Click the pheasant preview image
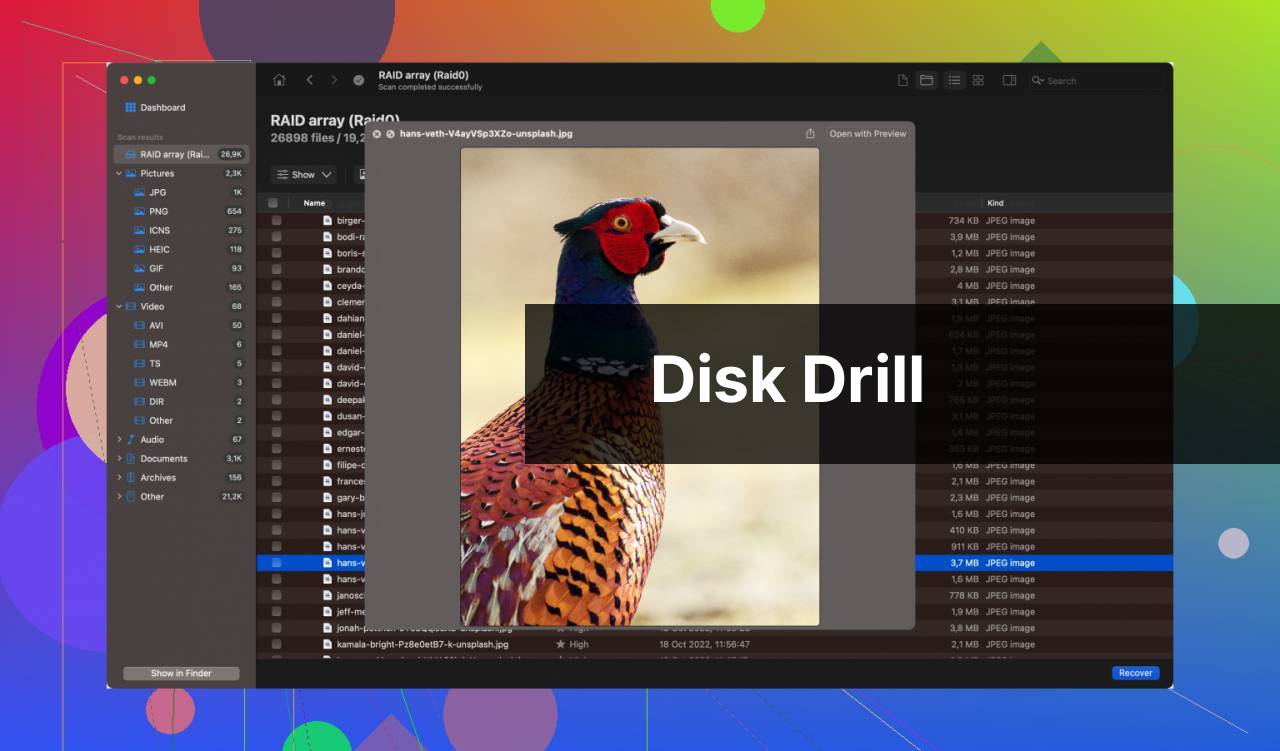 coord(640,387)
